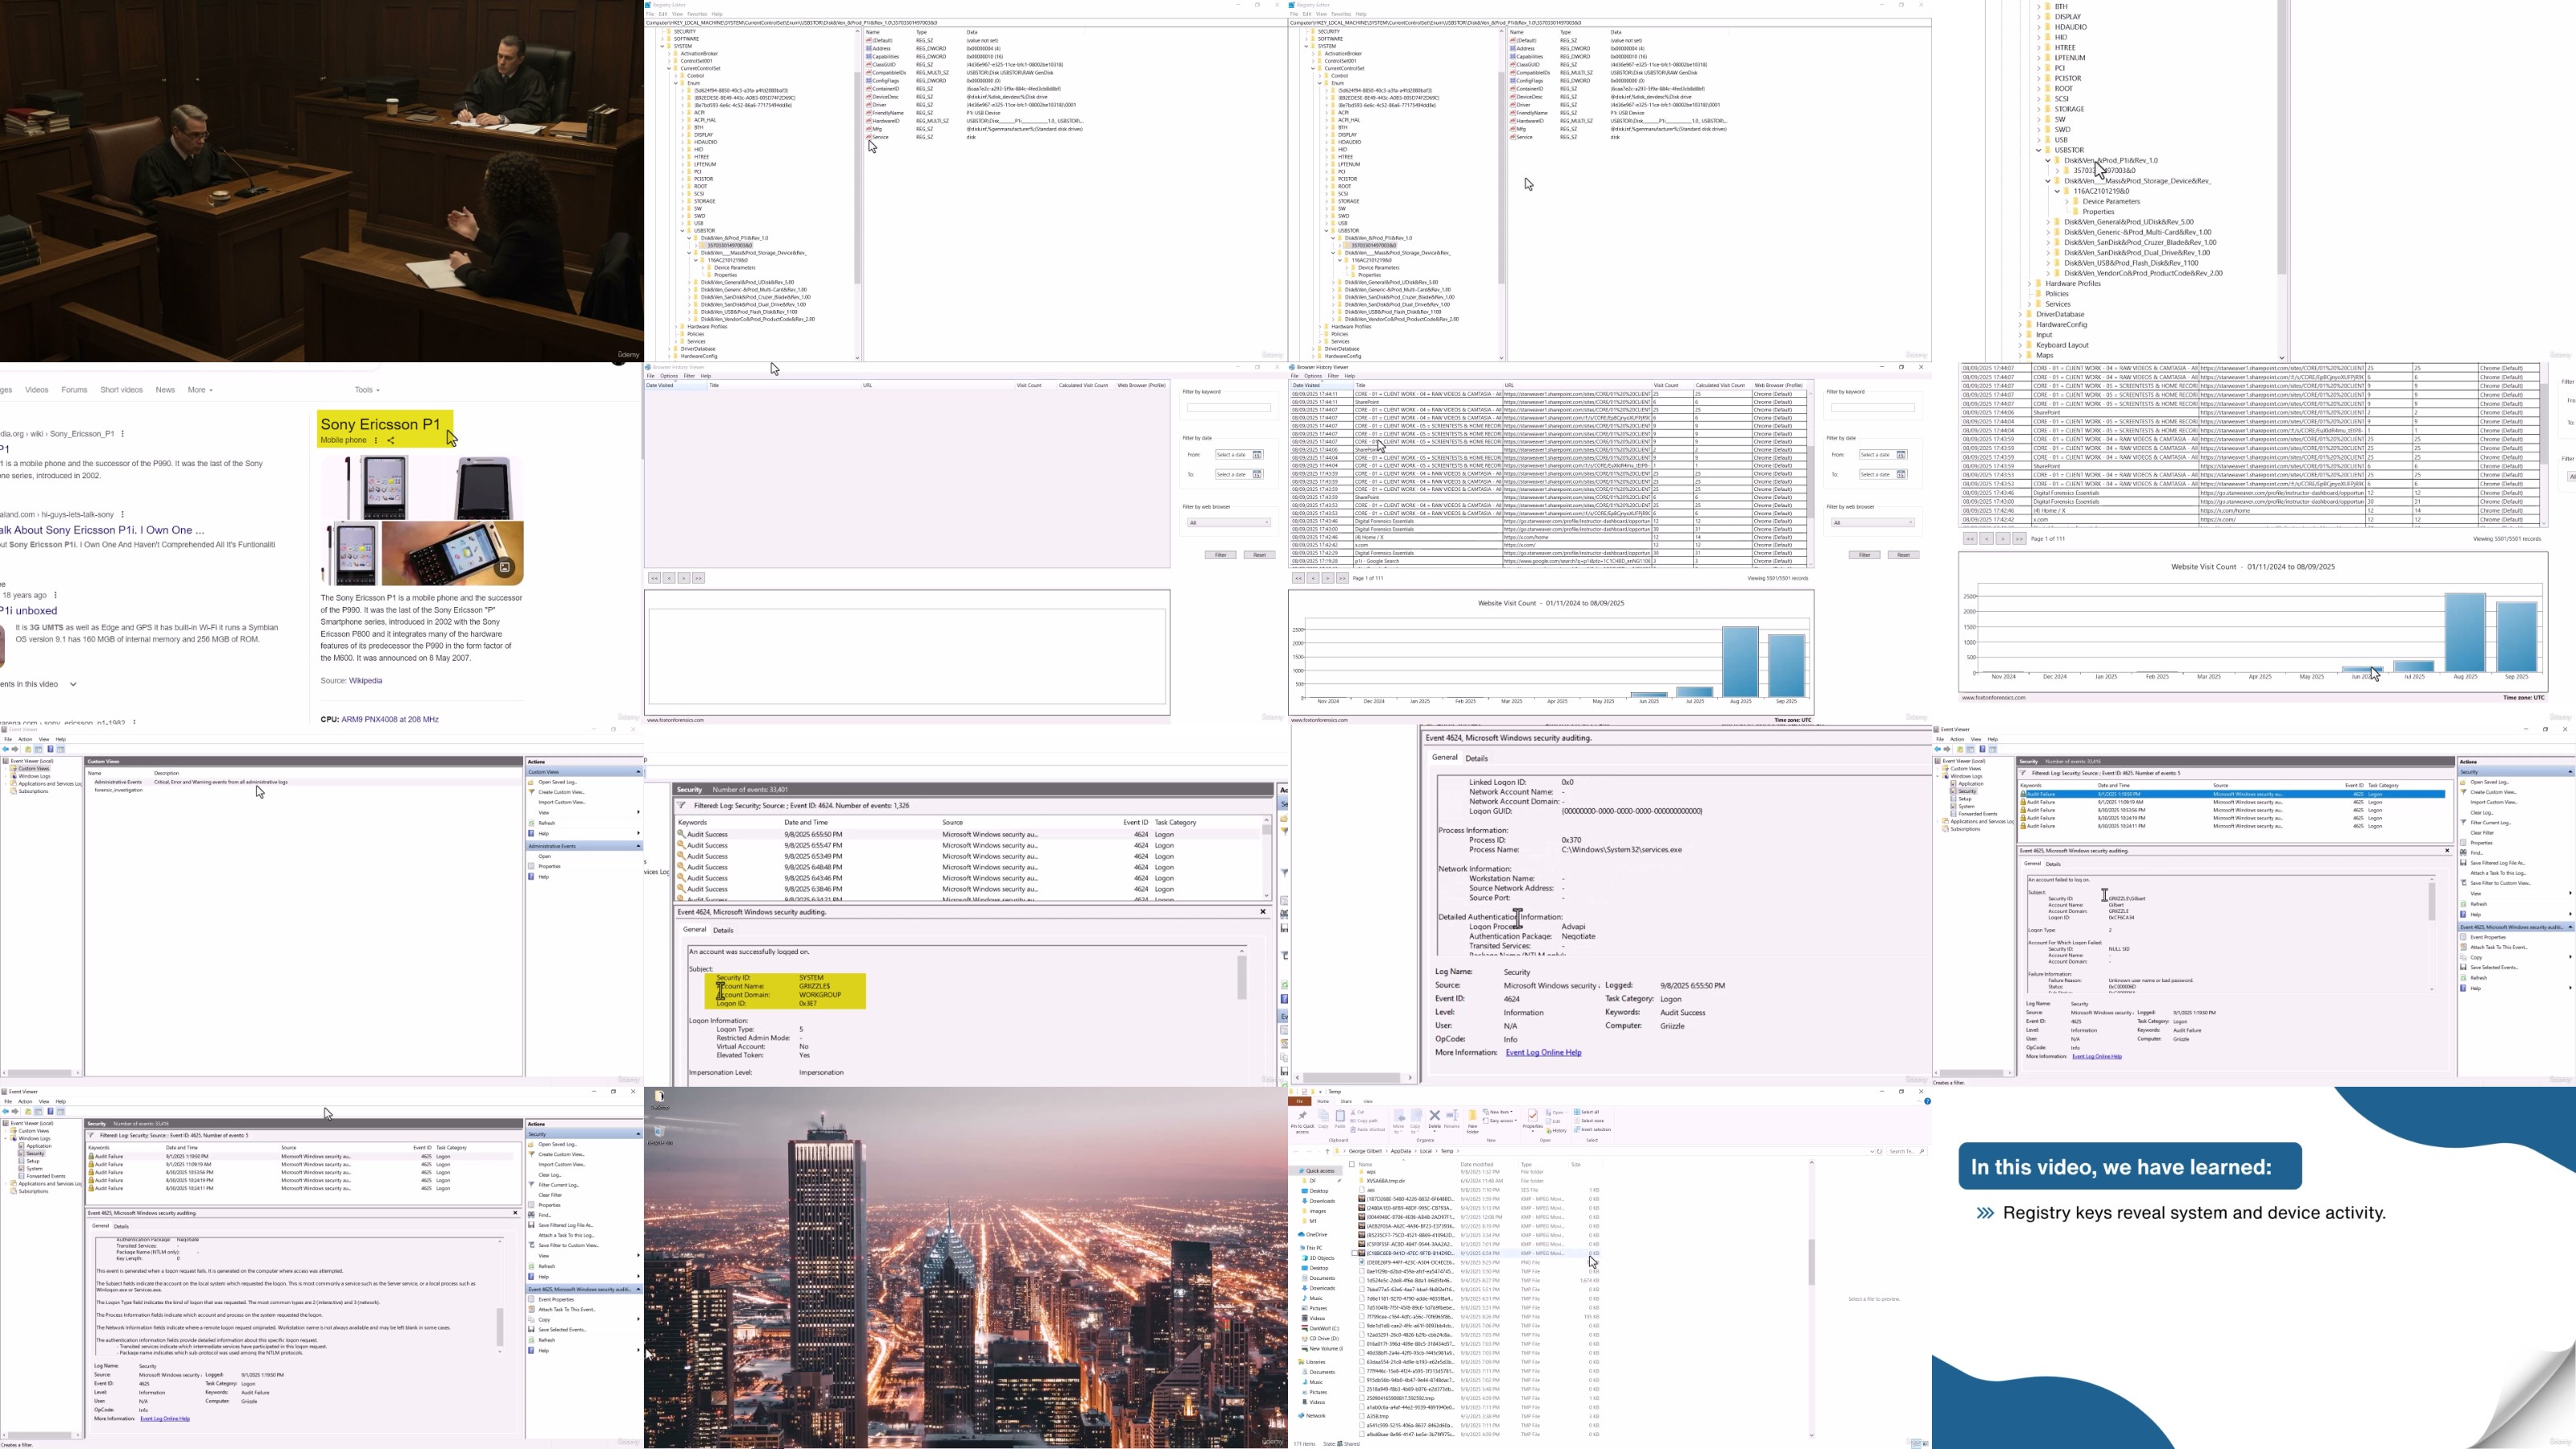Click Pin to Quick access icon
This screenshot has width=2576, height=1449.
coord(1303,1116)
